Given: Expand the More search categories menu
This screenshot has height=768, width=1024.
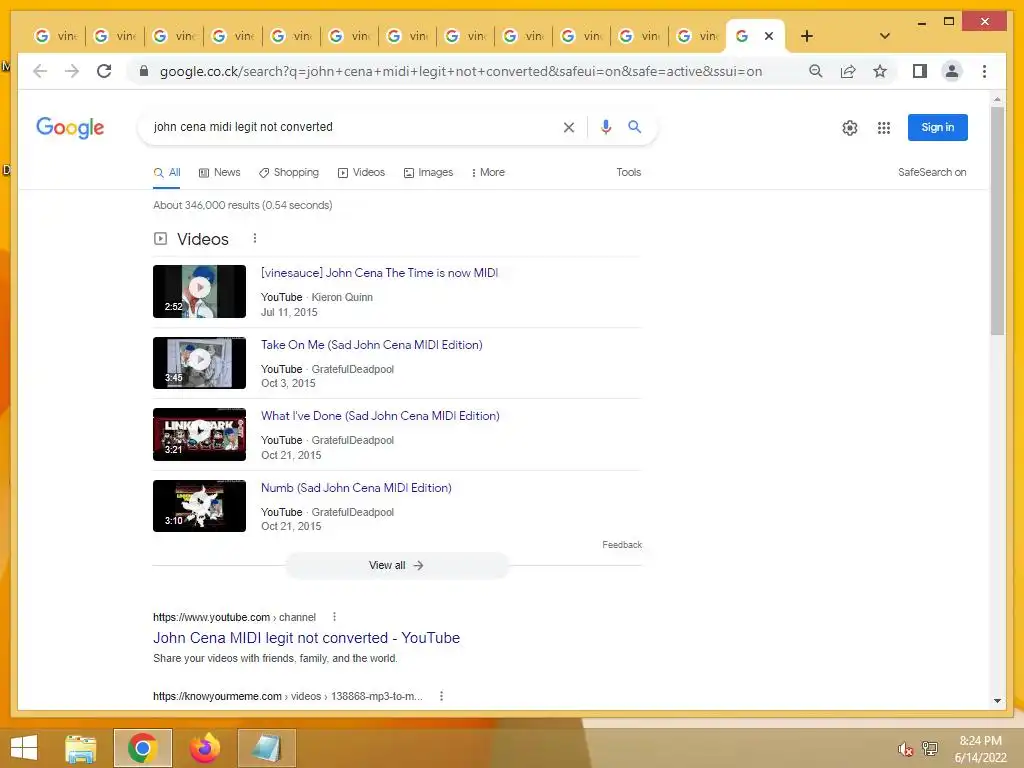Looking at the screenshot, I should click(x=488, y=172).
